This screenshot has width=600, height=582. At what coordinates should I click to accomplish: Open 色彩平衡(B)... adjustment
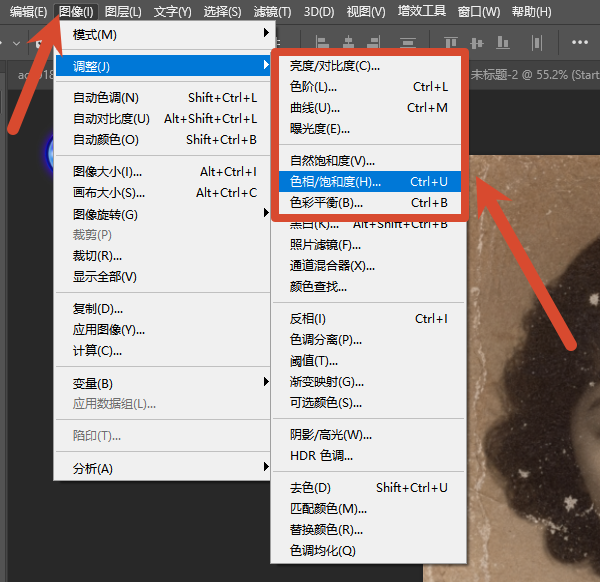point(370,202)
